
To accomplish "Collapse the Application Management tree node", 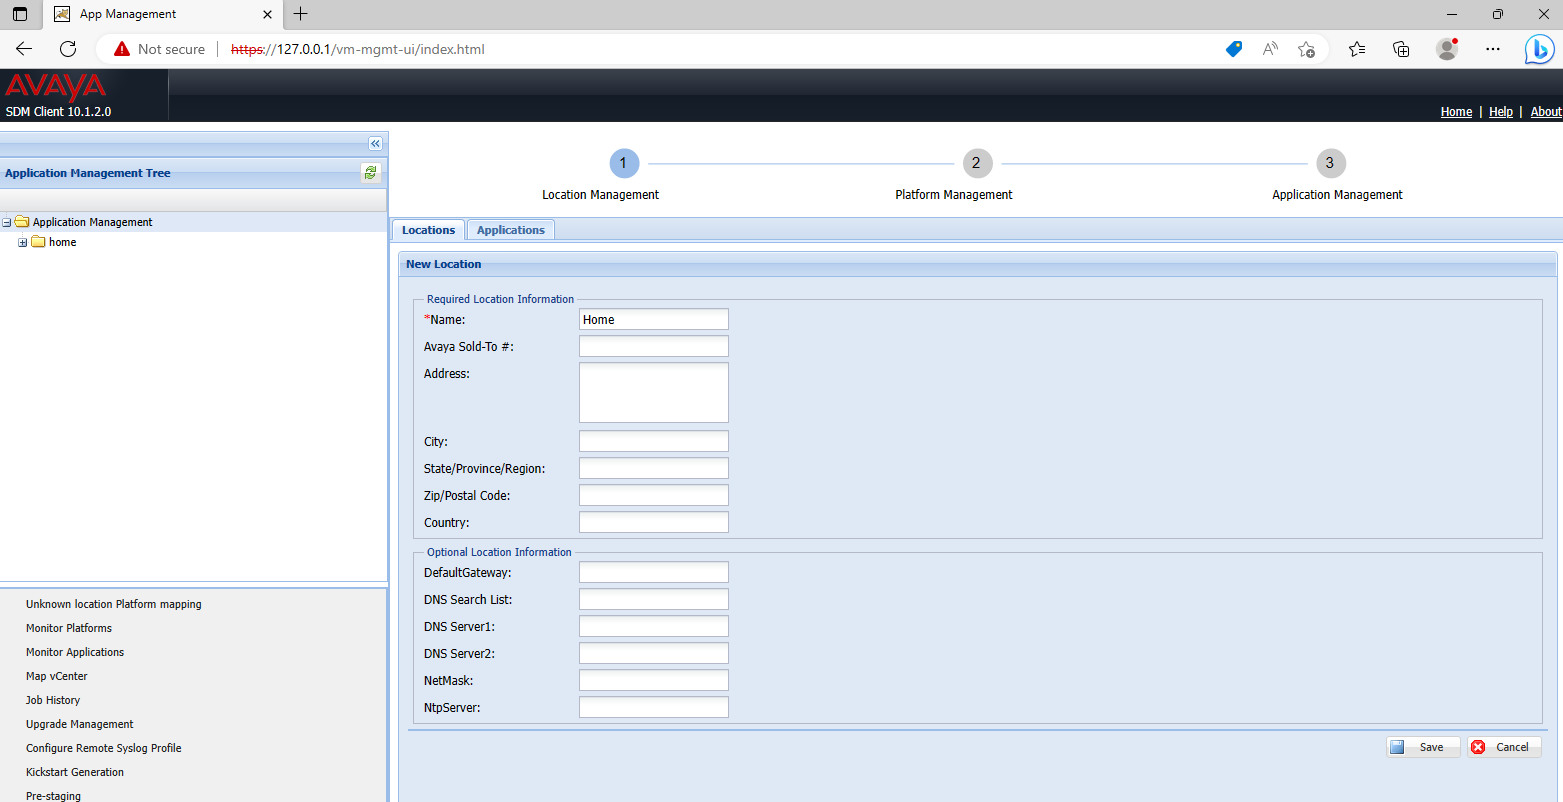I will pos(7,223).
